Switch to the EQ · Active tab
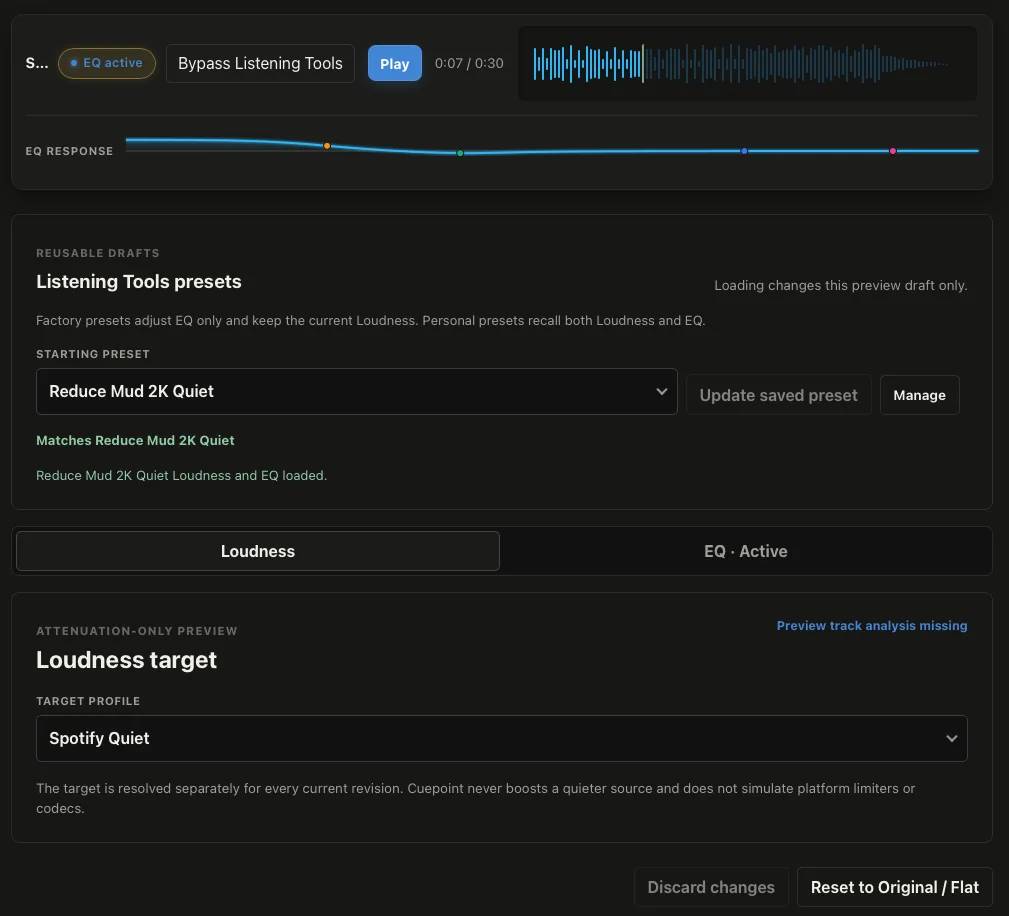The image size is (1009, 916). click(745, 551)
